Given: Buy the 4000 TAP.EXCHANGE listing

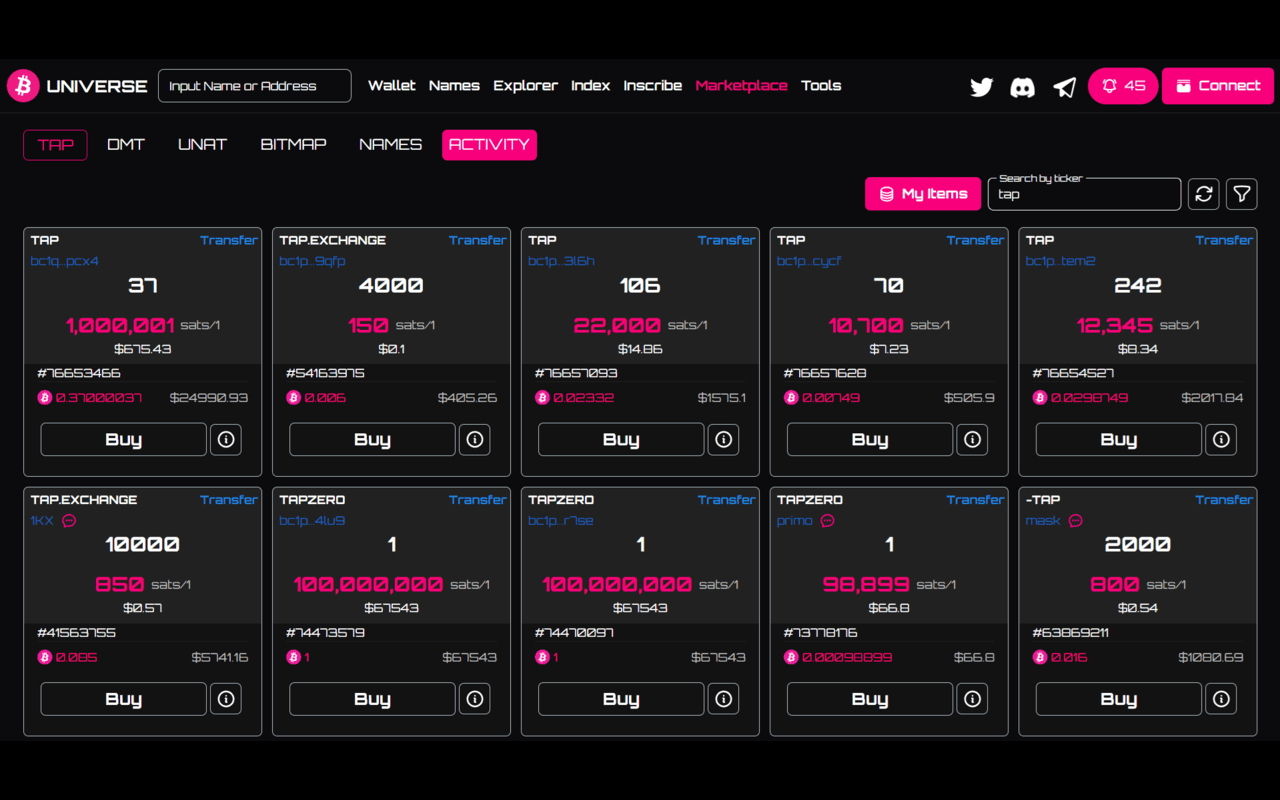Looking at the screenshot, I should tap(371, 439).
